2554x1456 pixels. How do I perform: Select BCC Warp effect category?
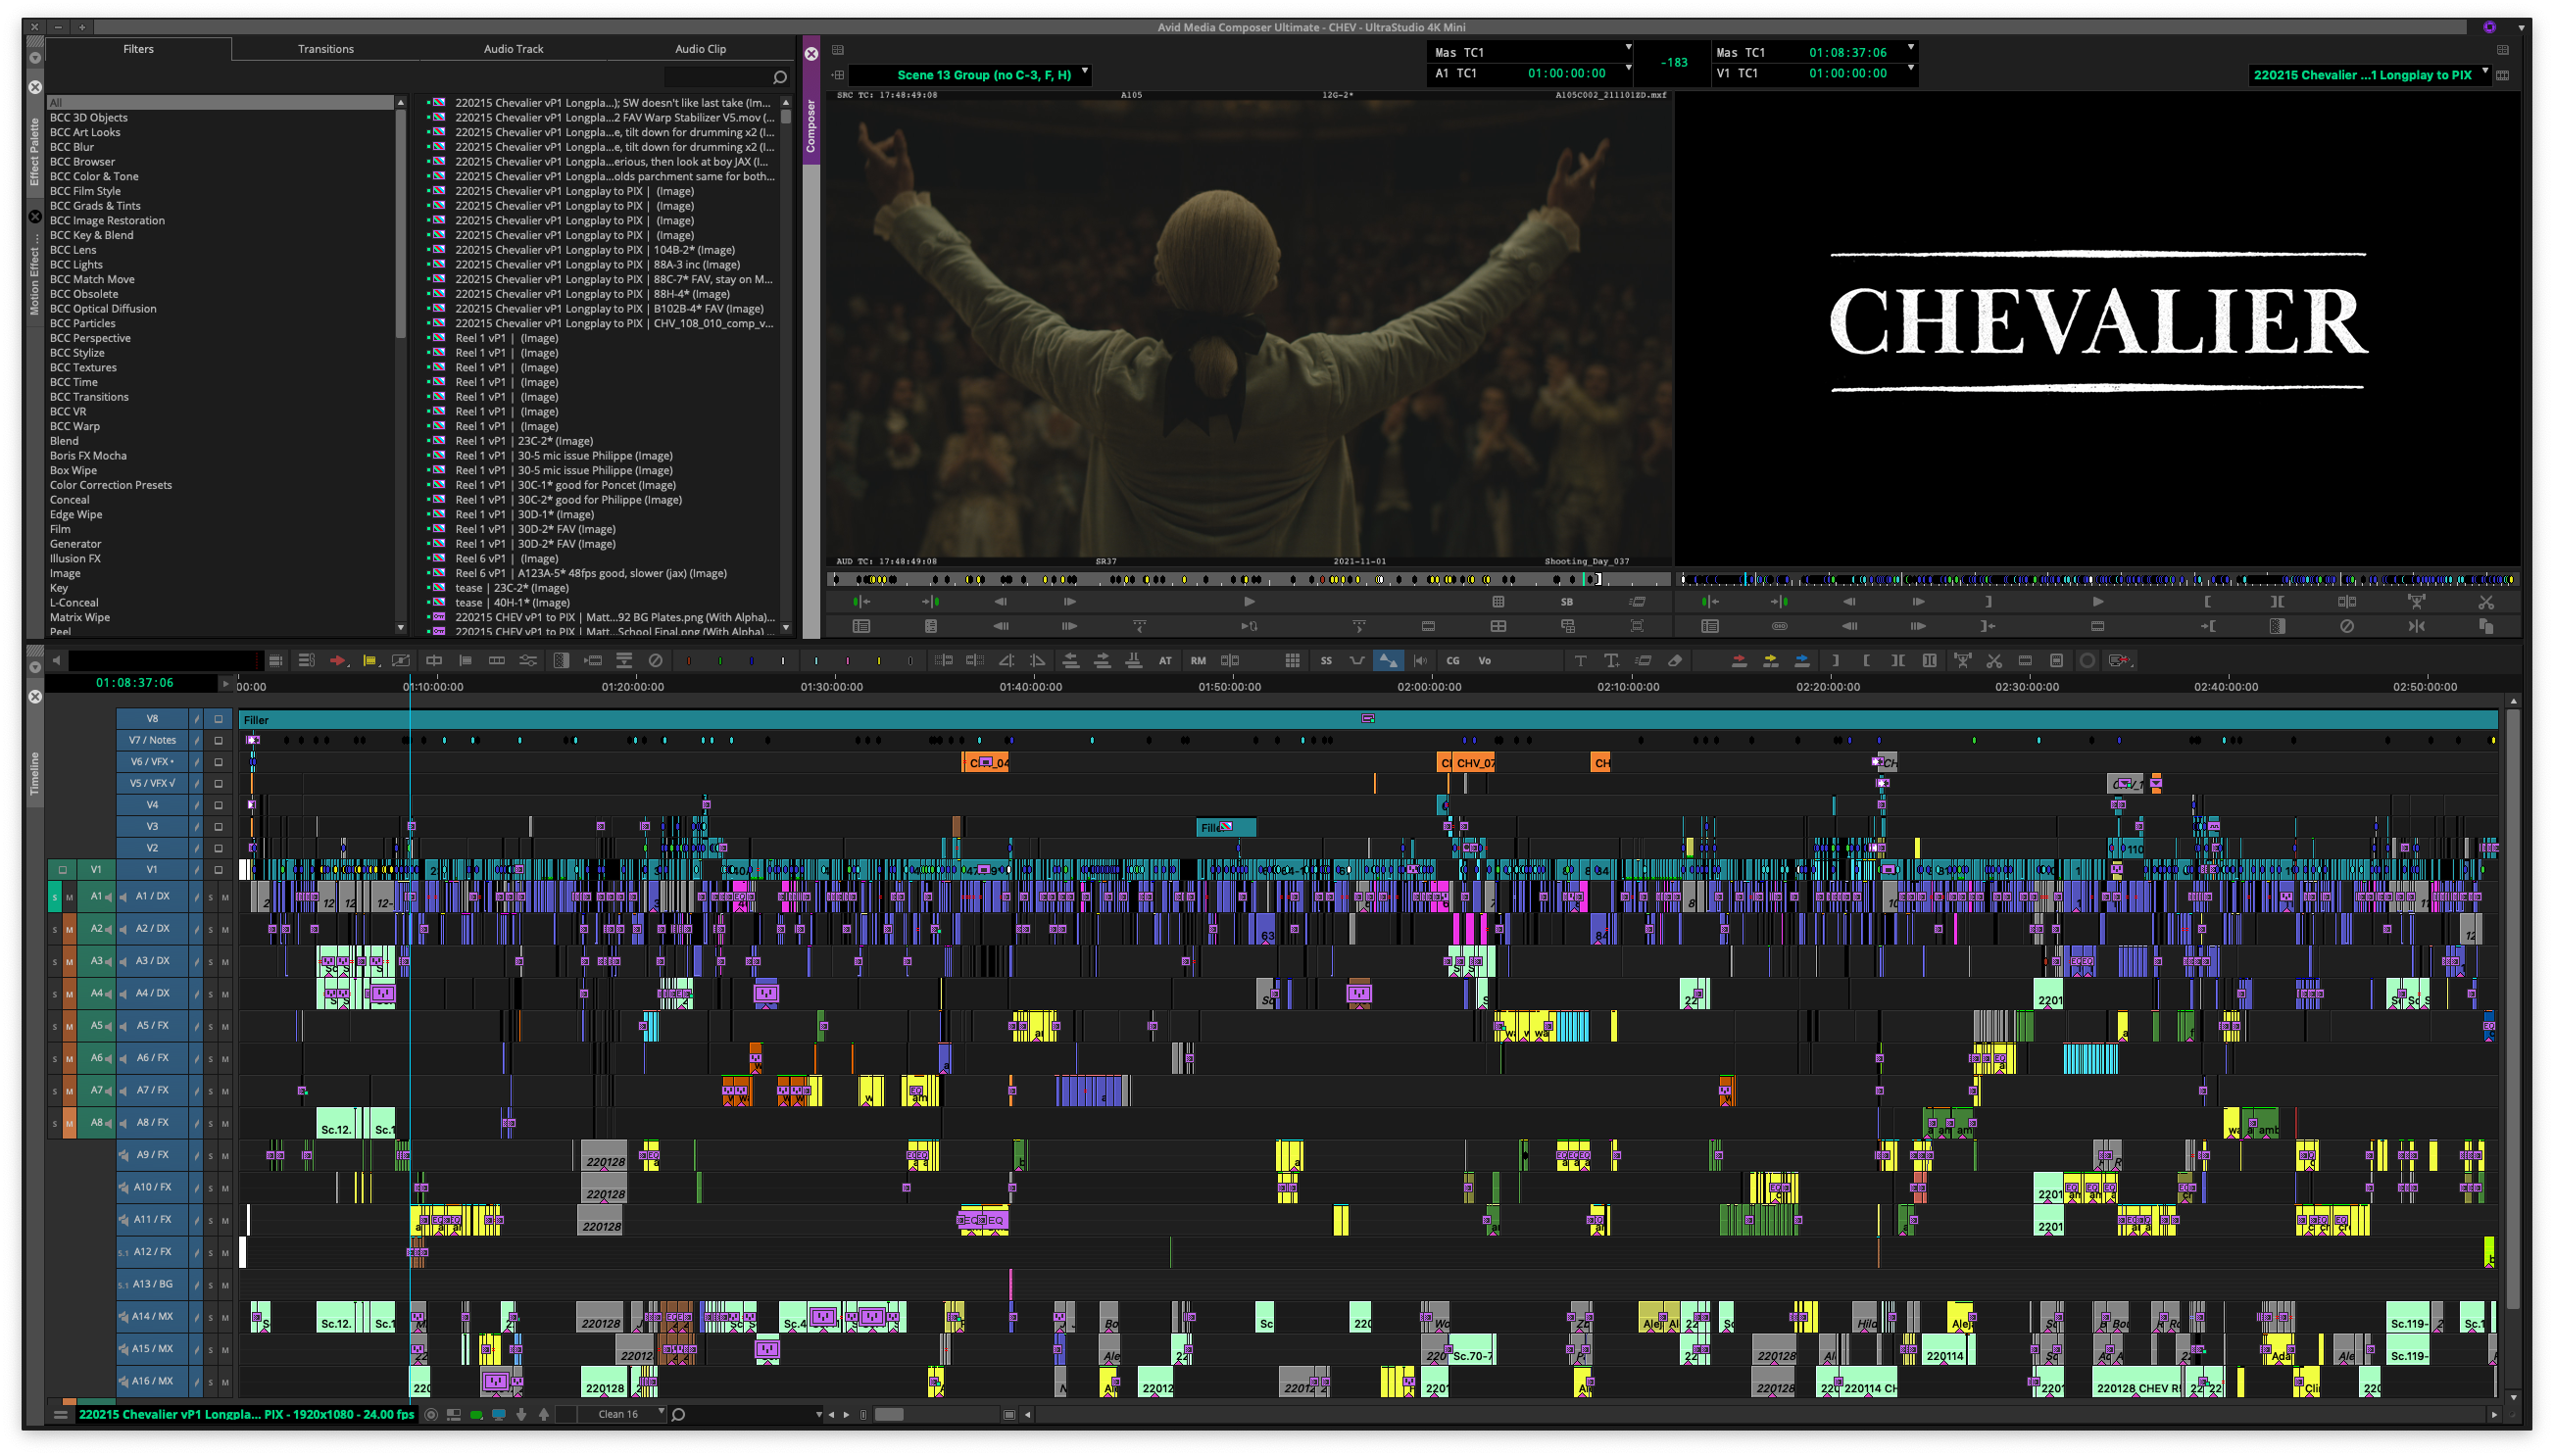tap(75, 426)
